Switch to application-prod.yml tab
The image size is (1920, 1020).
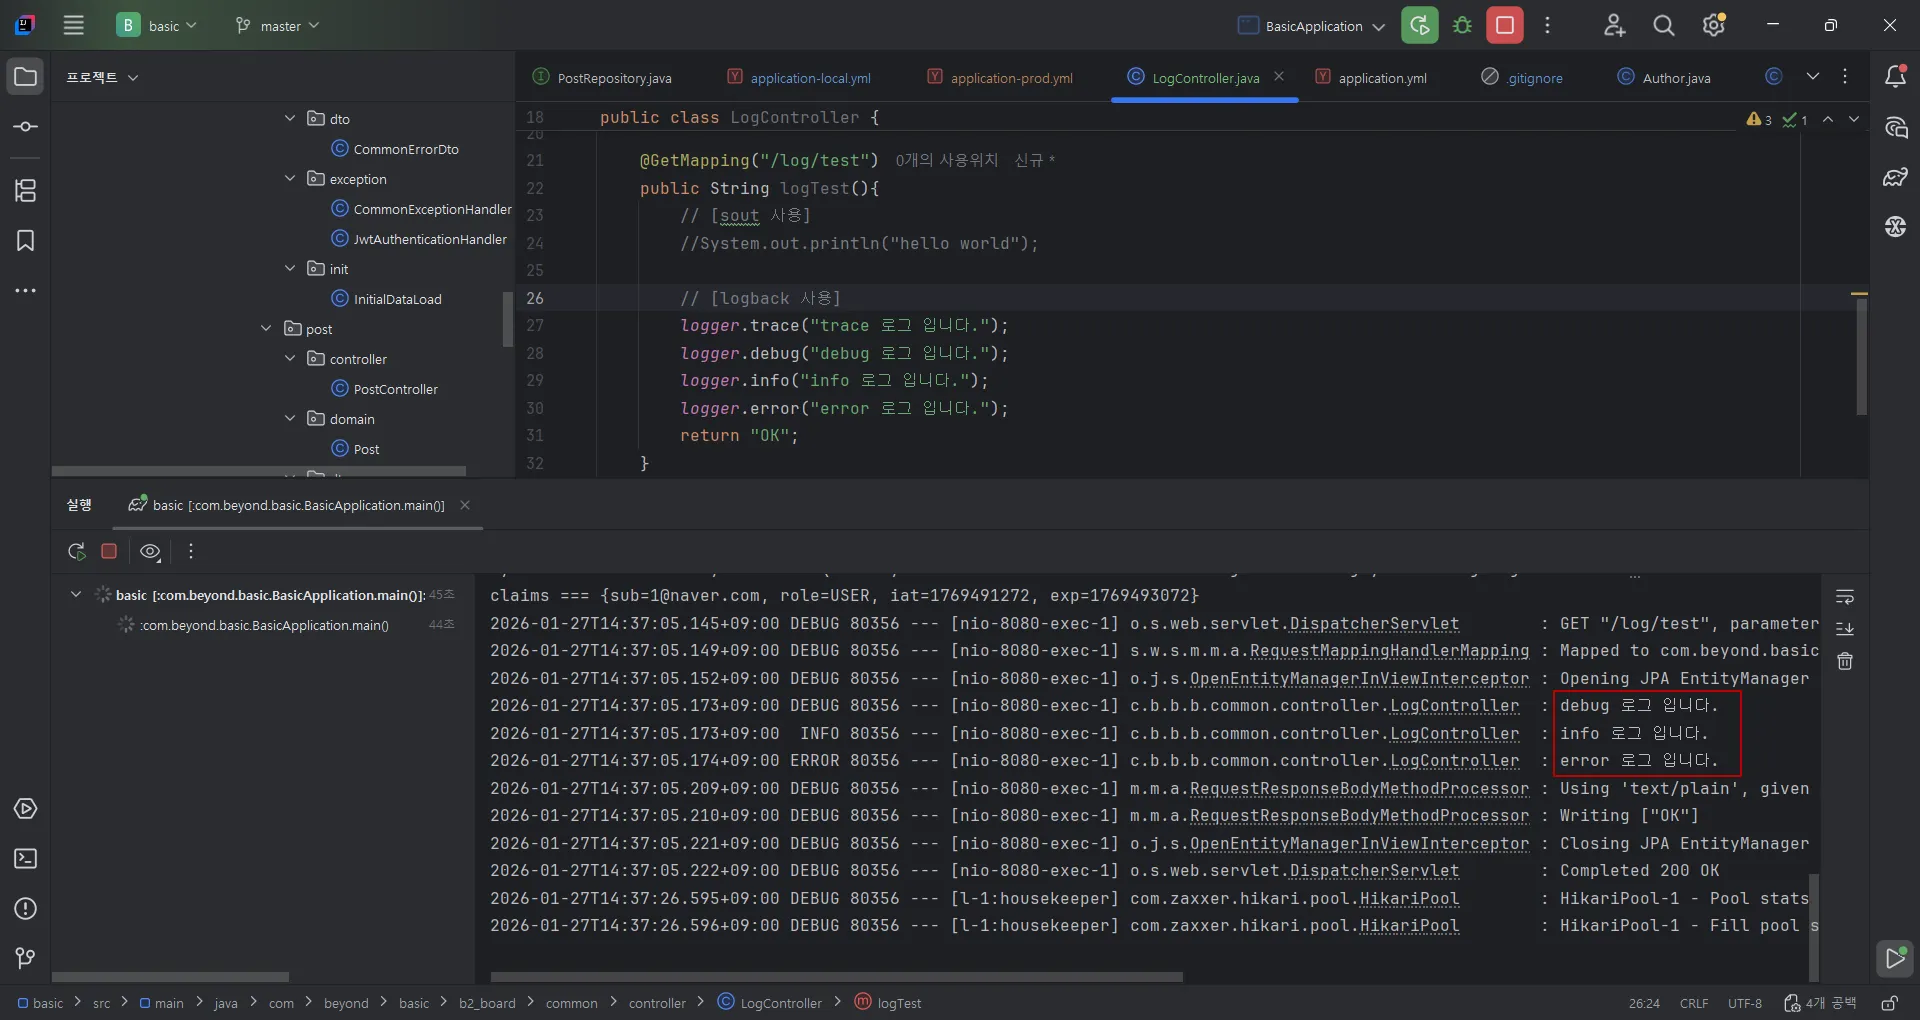1000,78
